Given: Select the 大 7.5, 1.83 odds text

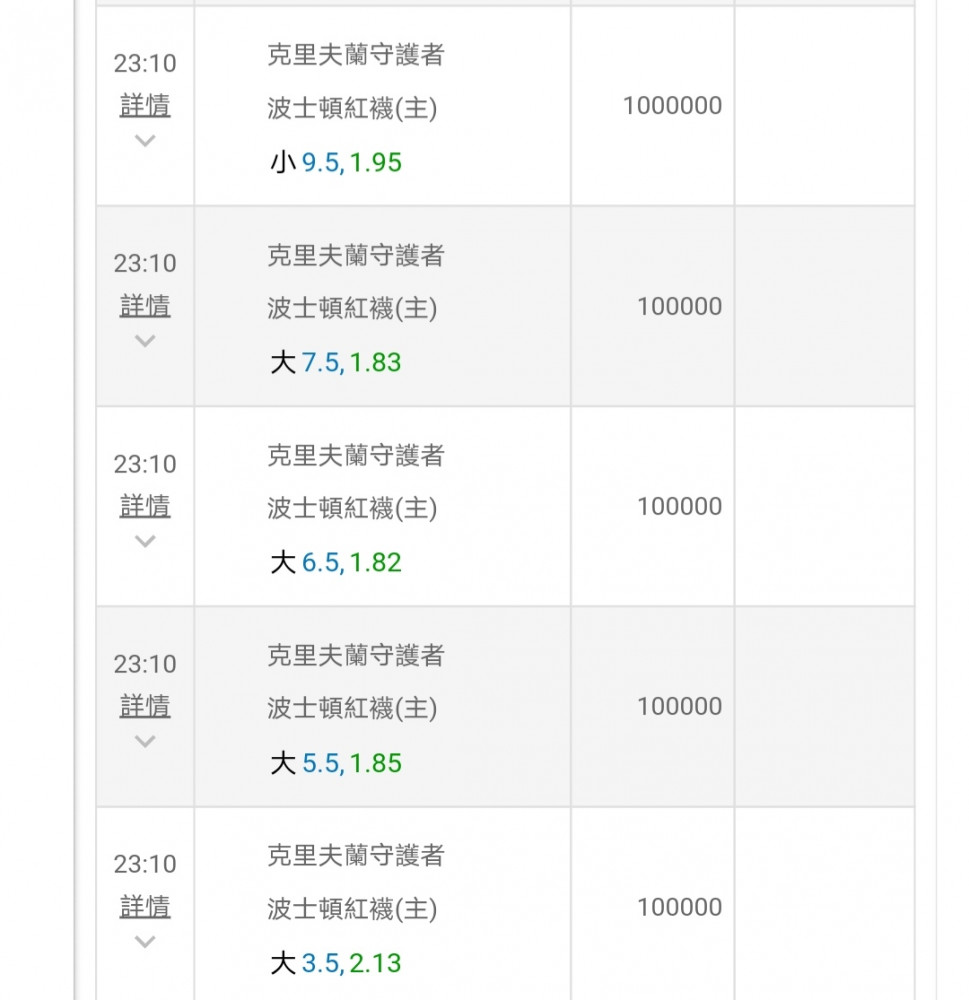Looking at the screenshot, I should click(336, 362).
